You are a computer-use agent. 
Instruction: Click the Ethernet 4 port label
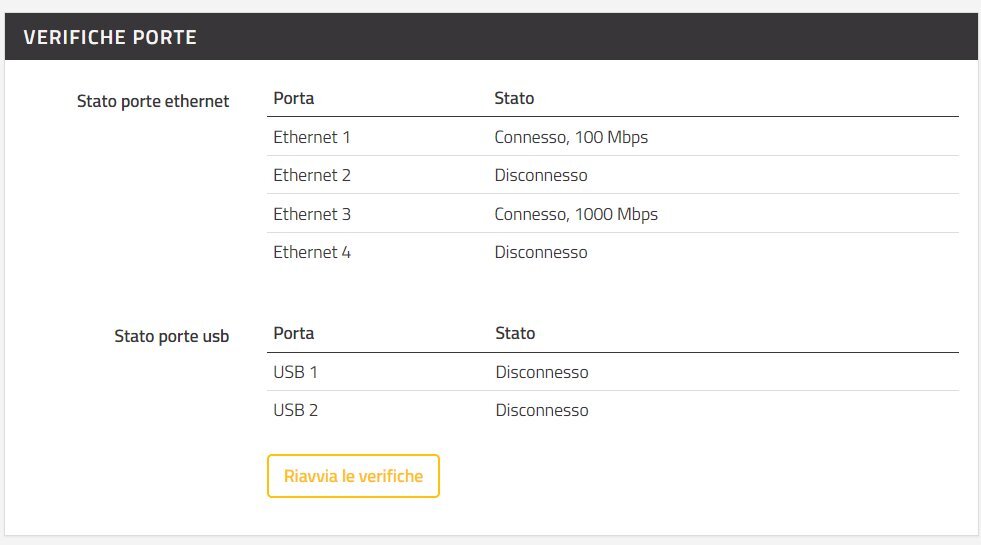(312, 252)
